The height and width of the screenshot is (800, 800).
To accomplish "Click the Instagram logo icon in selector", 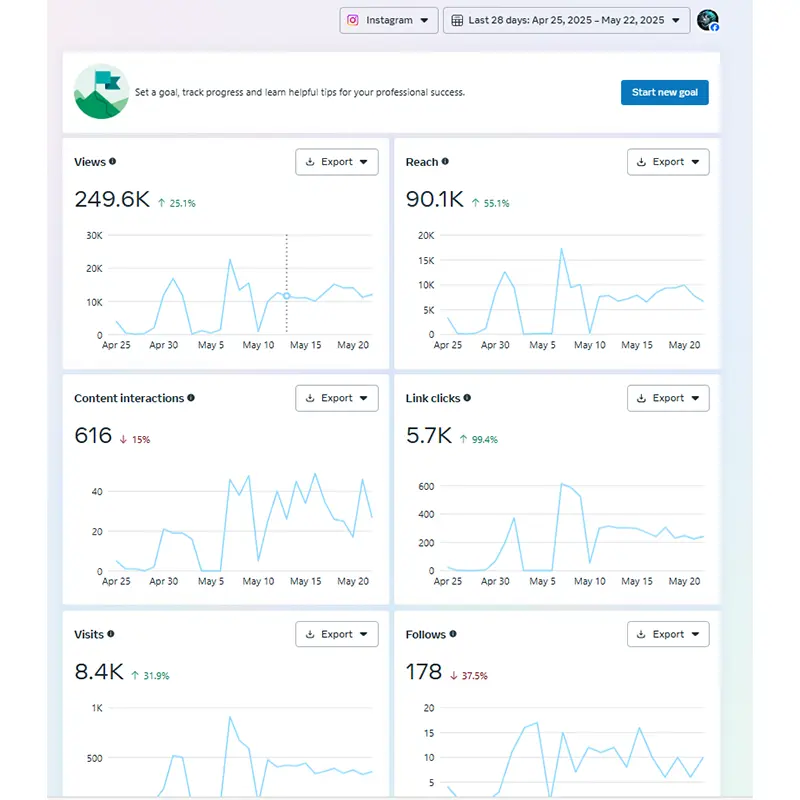I will click(353, 20).
